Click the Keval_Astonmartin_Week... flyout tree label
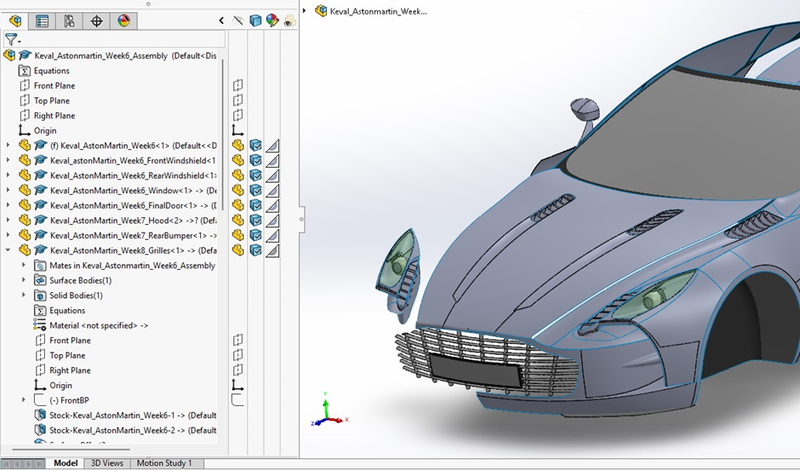Screen dimensions: 800x470 pyautogui.click(x=378, y=11)
